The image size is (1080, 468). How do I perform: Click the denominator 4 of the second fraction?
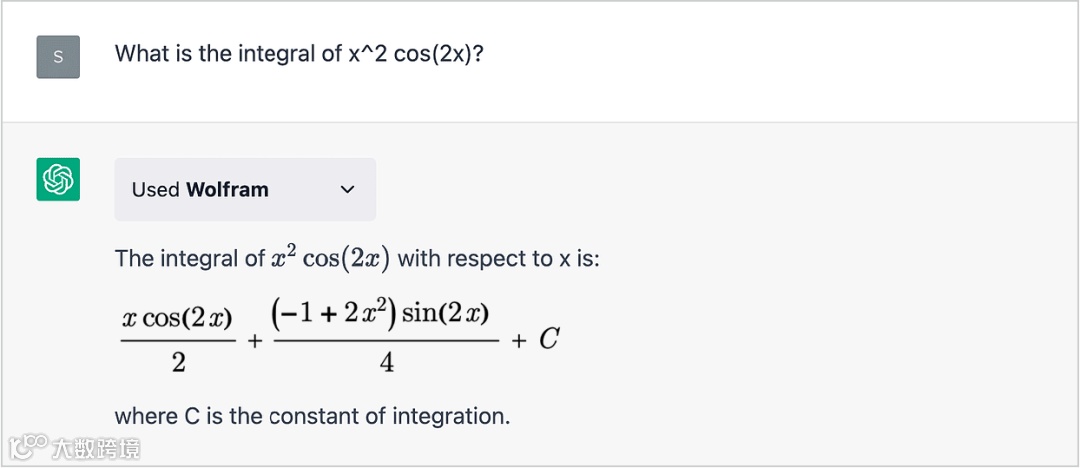click(x=386, y=362)
